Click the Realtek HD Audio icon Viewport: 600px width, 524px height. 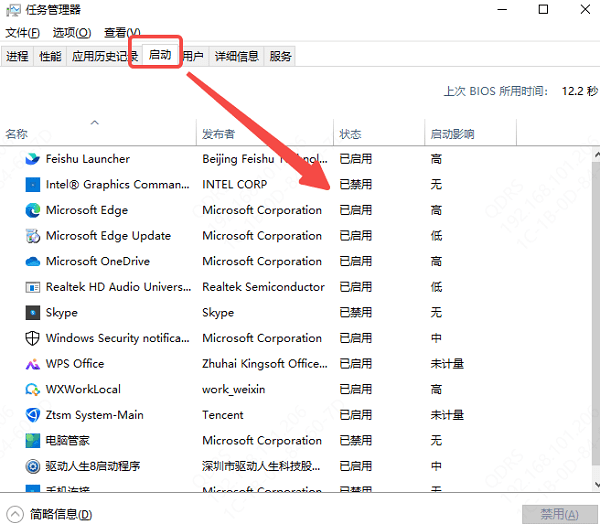tap(33, 287)
